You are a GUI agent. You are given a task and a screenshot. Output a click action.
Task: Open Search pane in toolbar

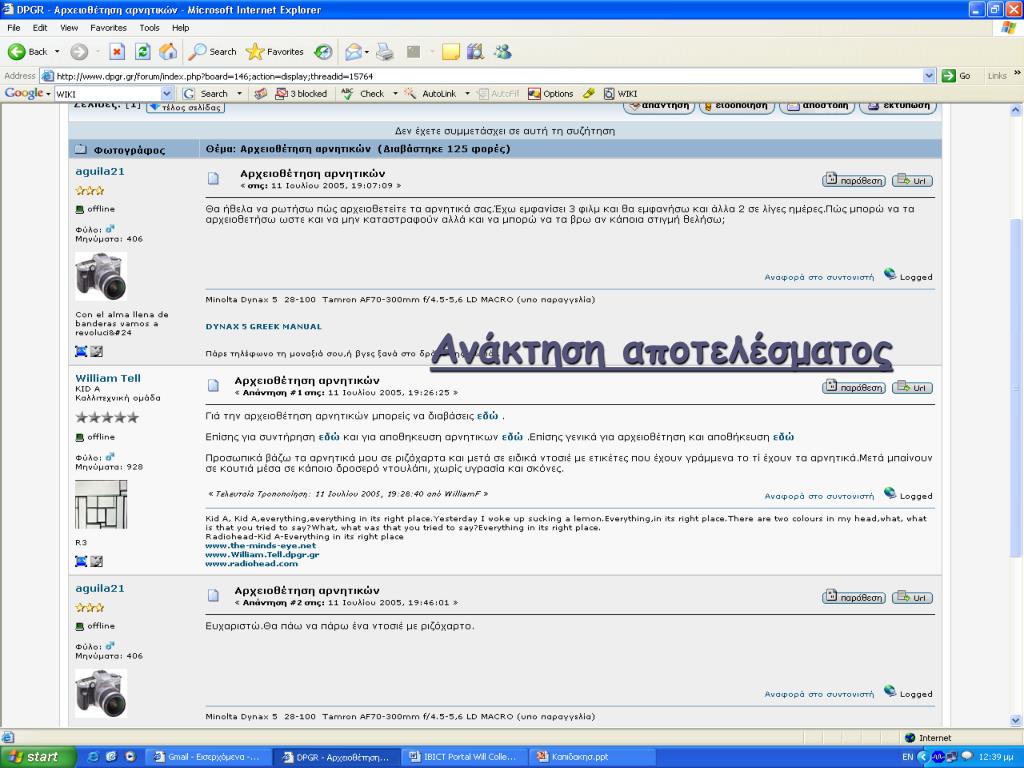pyautogui.click(x=212, y=52)
